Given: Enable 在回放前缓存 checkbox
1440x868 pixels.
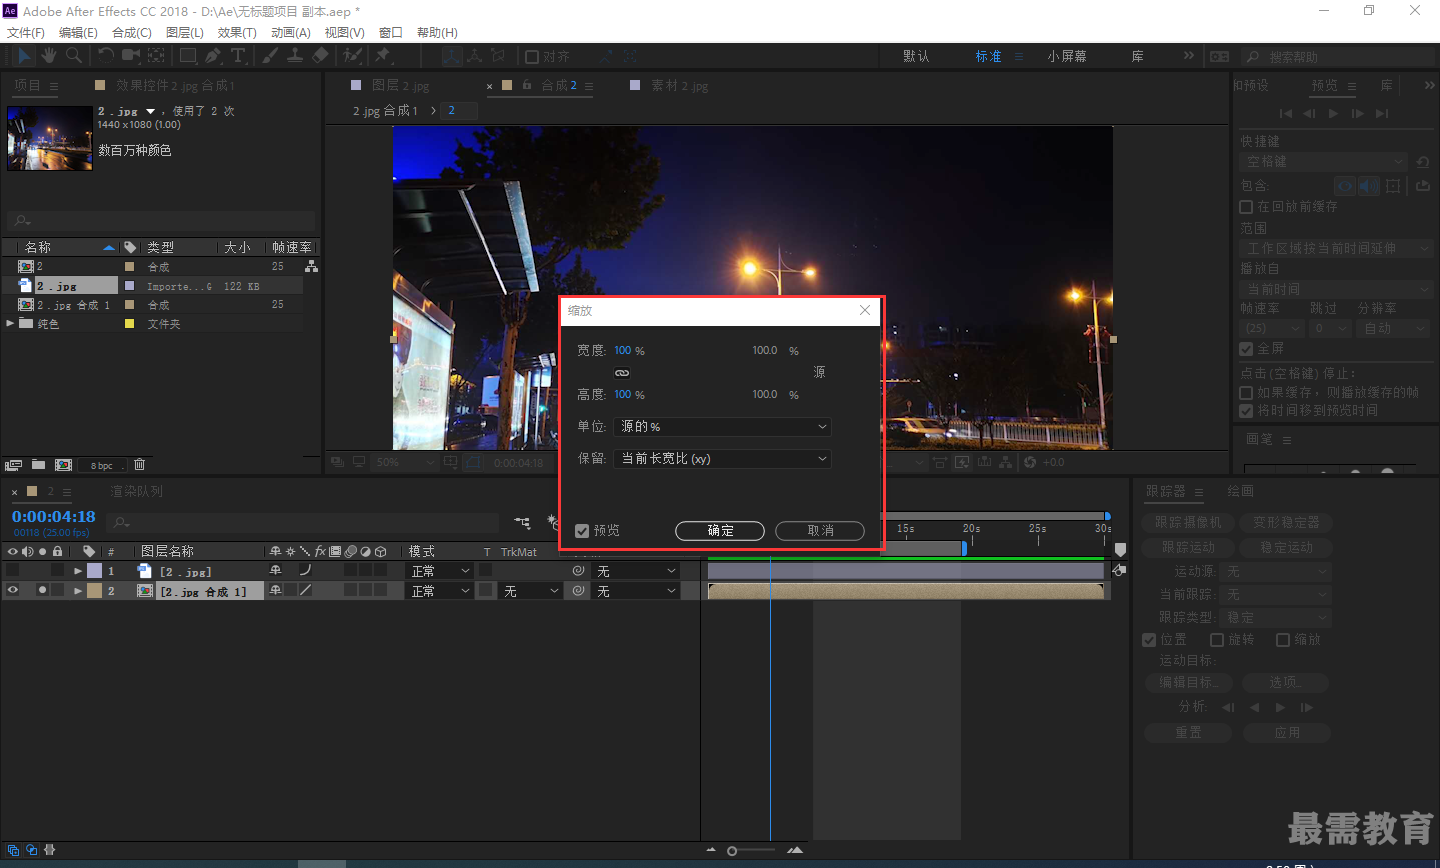Looking at the screenshot, I should pyautogui.click(x=1246, y=207).
